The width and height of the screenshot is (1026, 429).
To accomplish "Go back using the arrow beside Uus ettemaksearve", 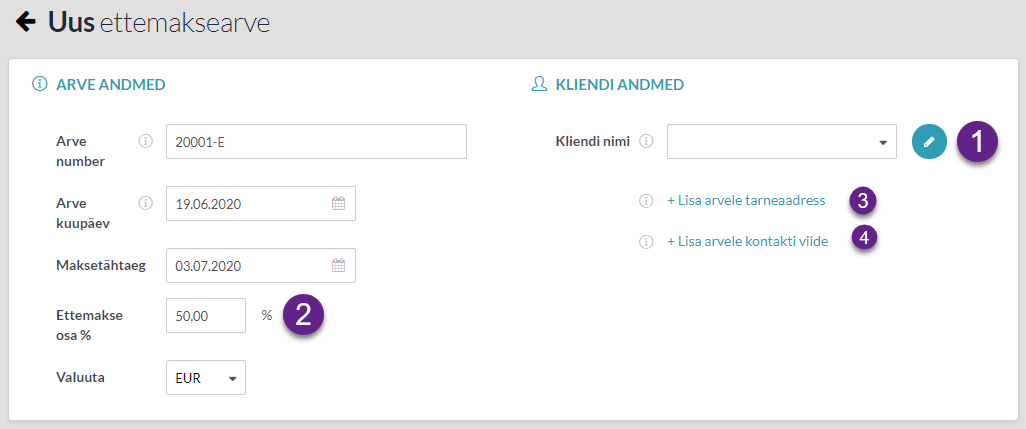I will pos(26,22).
